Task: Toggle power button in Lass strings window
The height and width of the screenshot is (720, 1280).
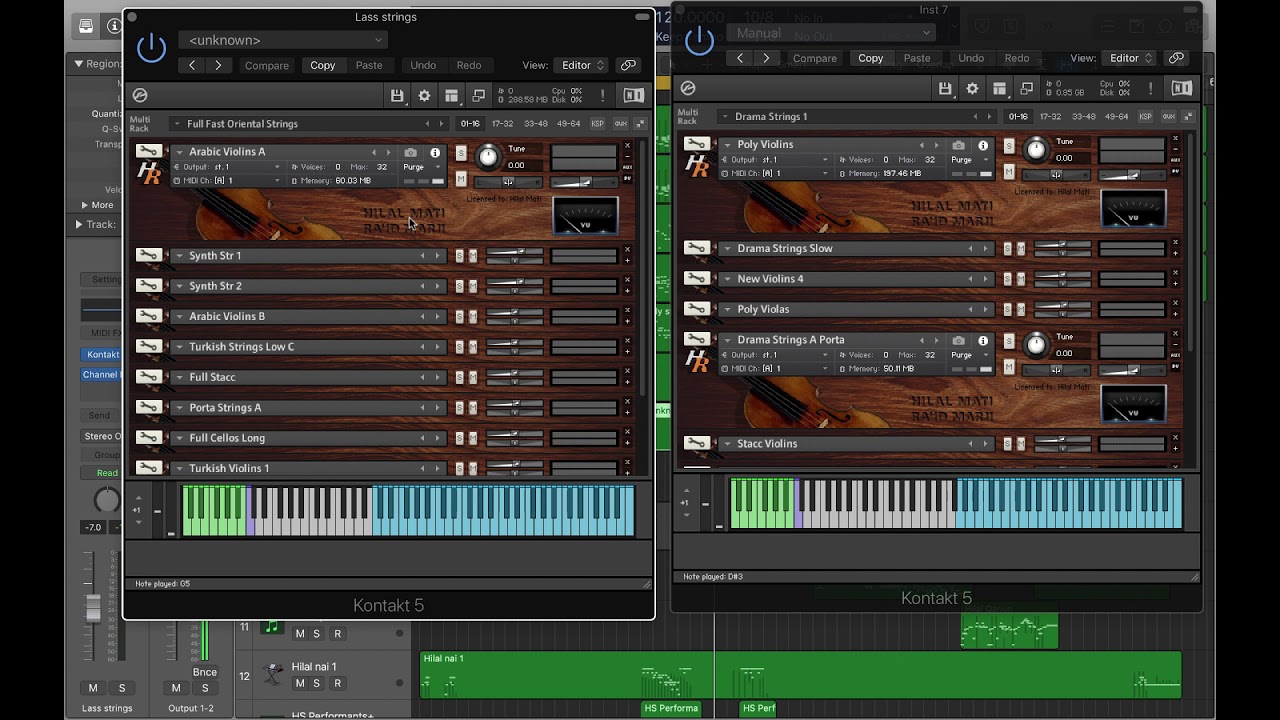Action: 152,48
